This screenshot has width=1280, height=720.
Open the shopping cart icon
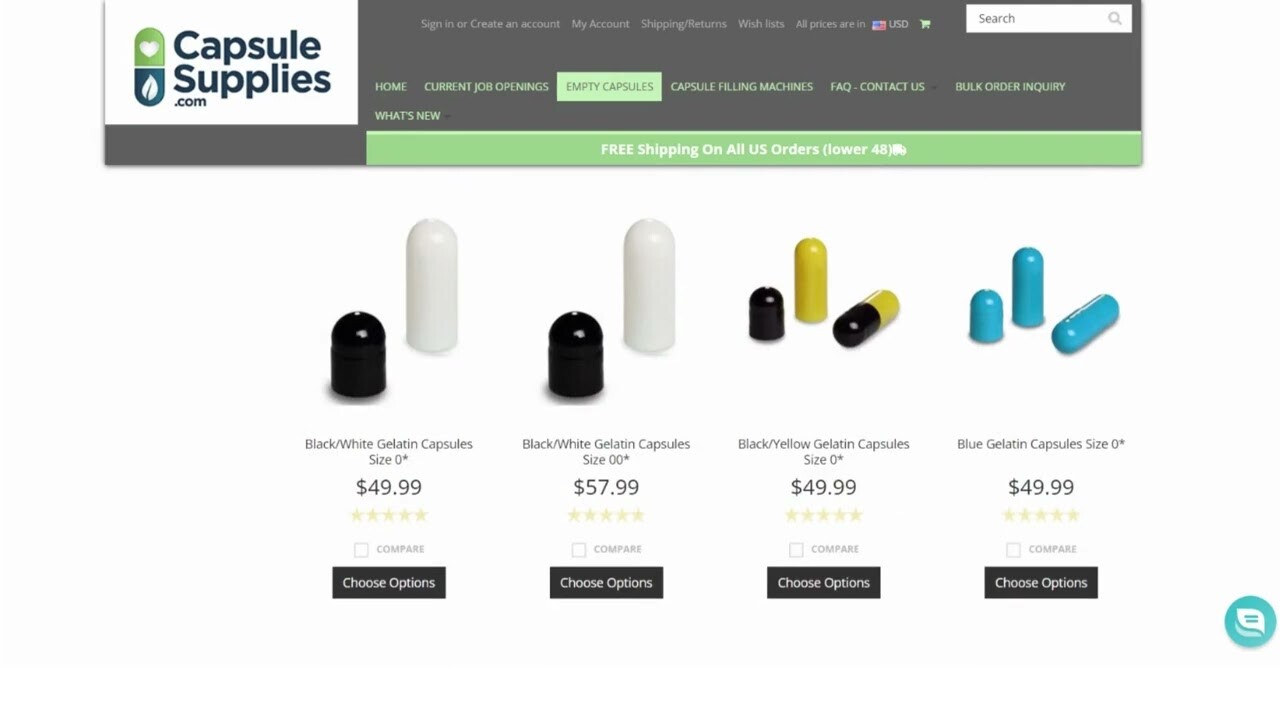click(x=925, y=24)
